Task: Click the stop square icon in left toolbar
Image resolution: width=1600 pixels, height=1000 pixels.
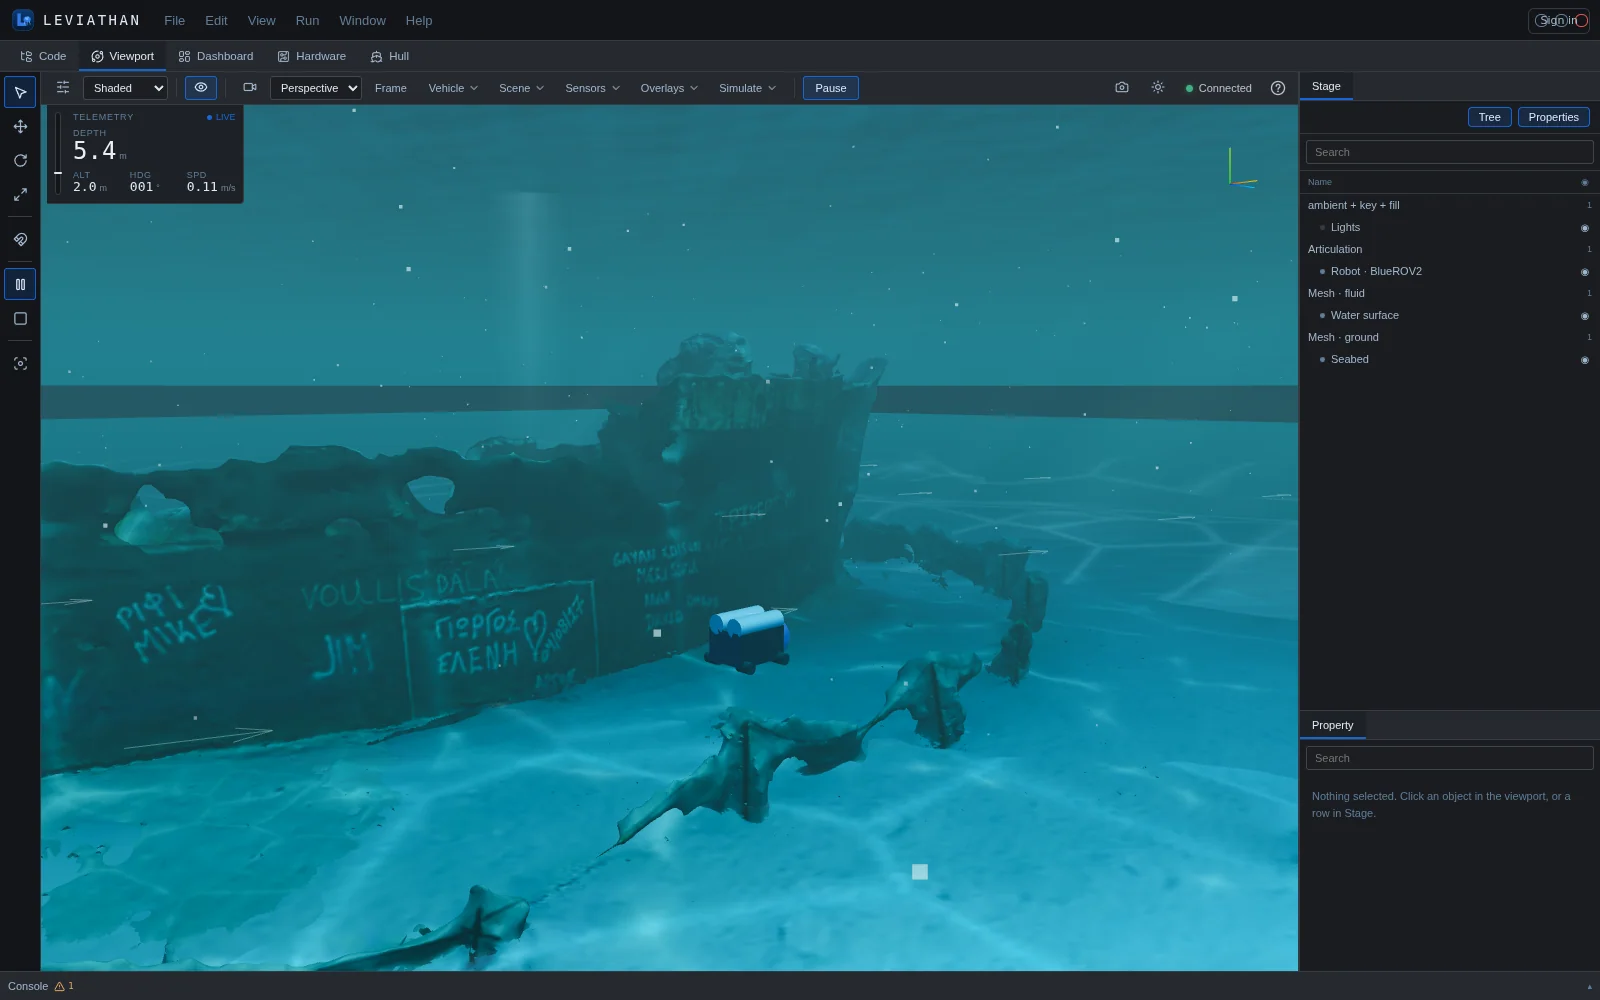Action: [x=20, y=318]
